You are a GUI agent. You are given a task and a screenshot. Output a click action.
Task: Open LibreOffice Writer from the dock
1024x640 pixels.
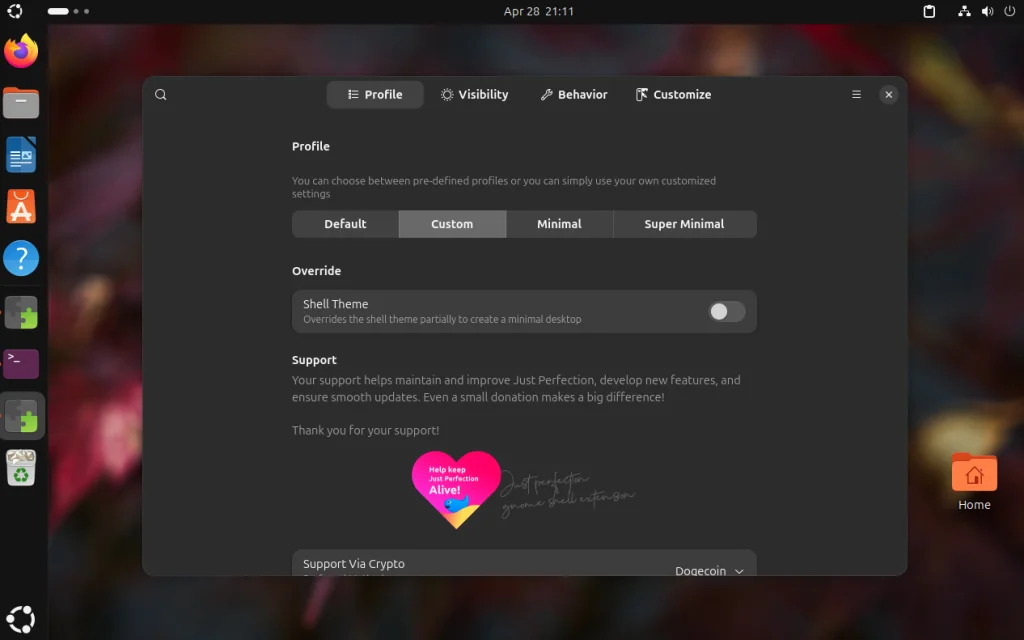click(21, 155)
